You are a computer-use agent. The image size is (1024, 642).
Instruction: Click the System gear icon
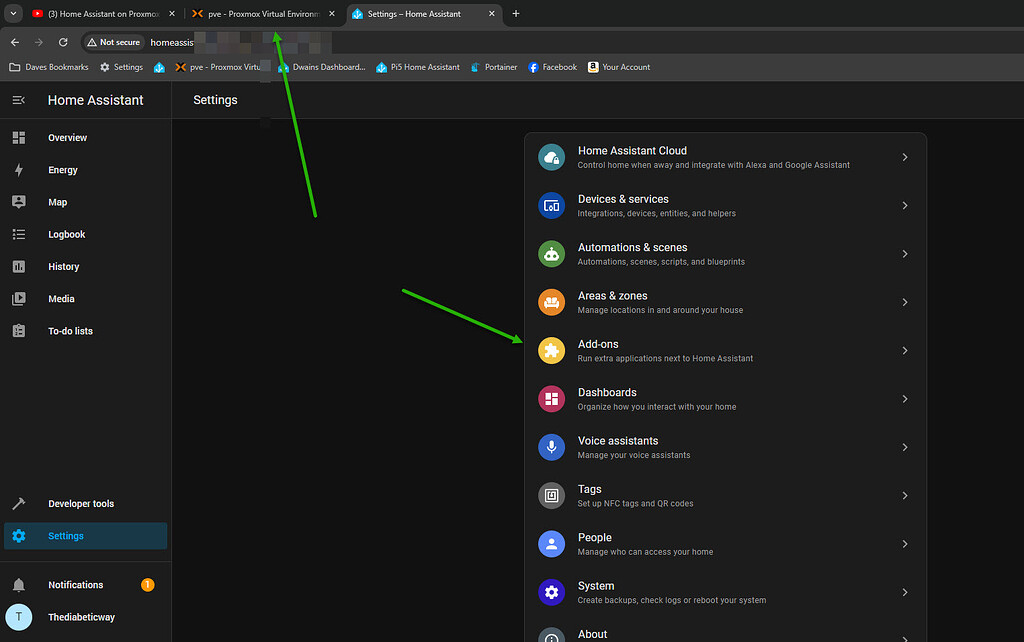tap(551, 592)
